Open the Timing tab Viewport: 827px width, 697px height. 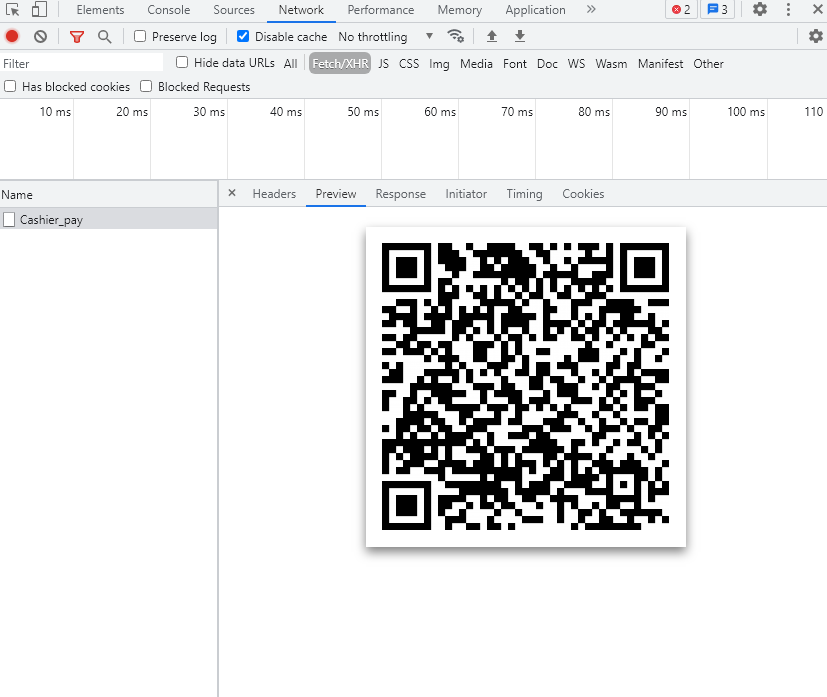tap(524, 193)
